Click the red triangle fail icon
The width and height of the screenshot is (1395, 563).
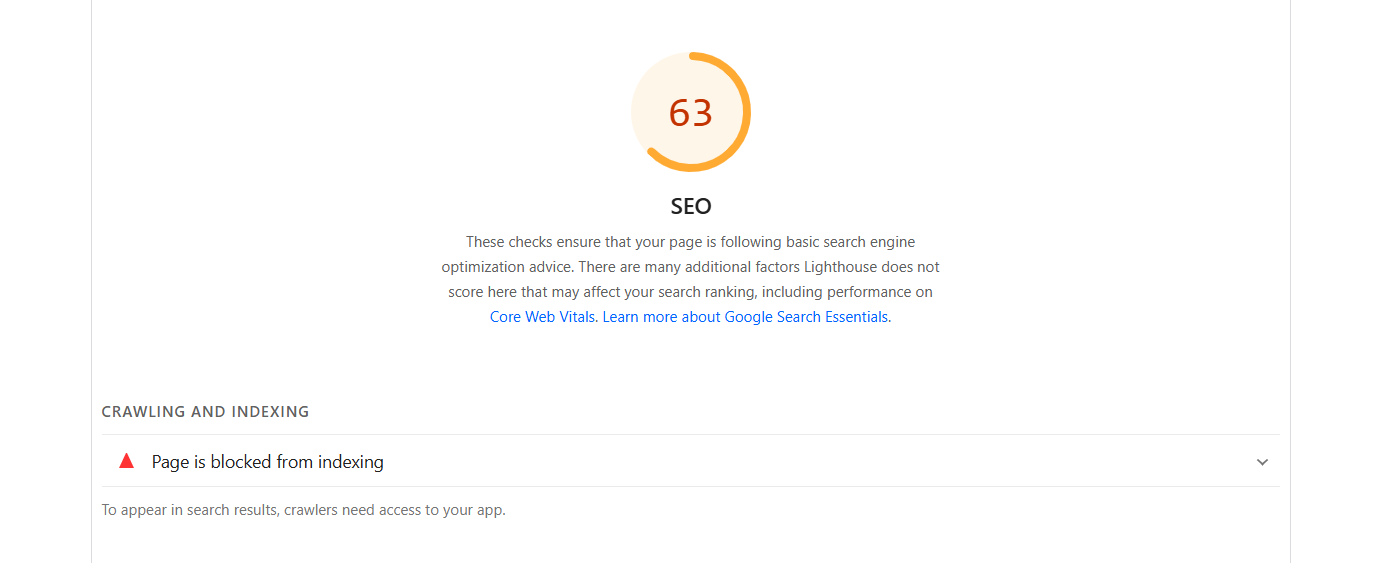tap(126, 461)
